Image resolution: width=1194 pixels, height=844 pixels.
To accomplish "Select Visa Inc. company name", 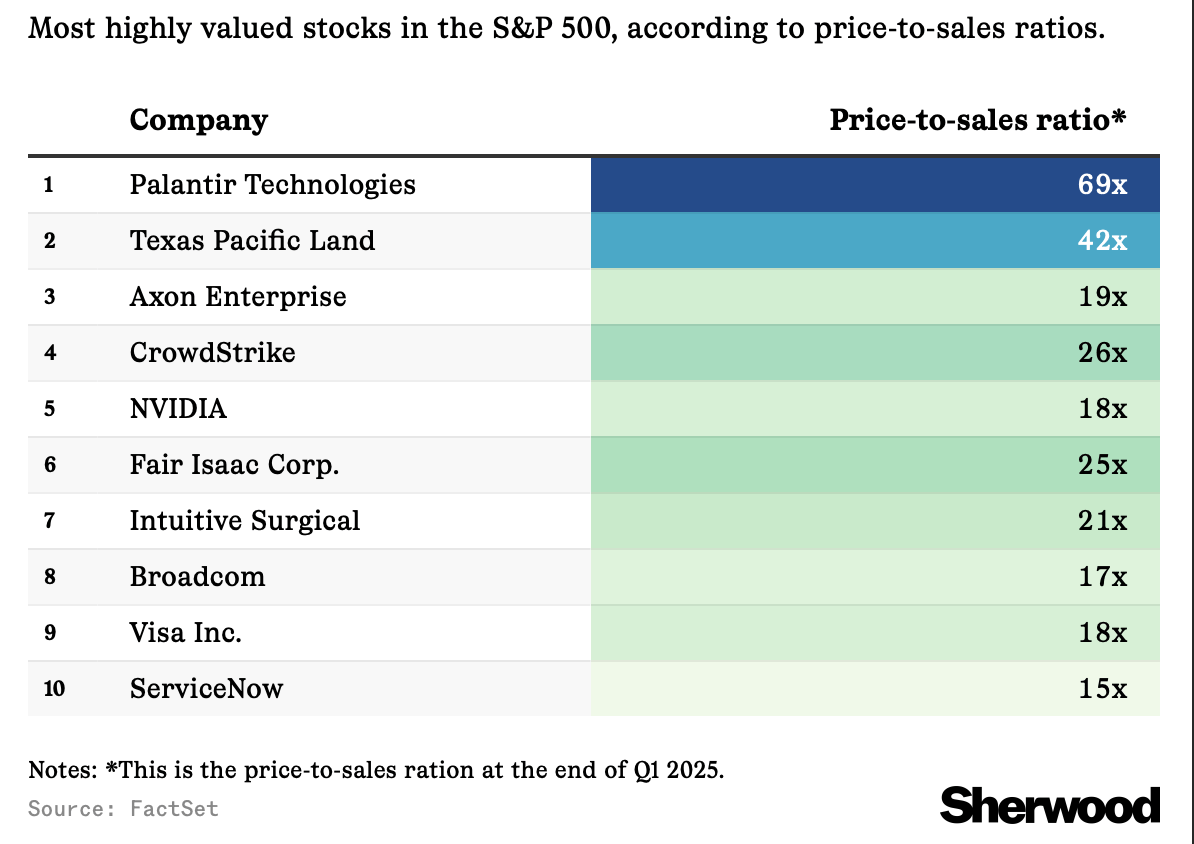I will pyautogui.click(x=186, y=632).
